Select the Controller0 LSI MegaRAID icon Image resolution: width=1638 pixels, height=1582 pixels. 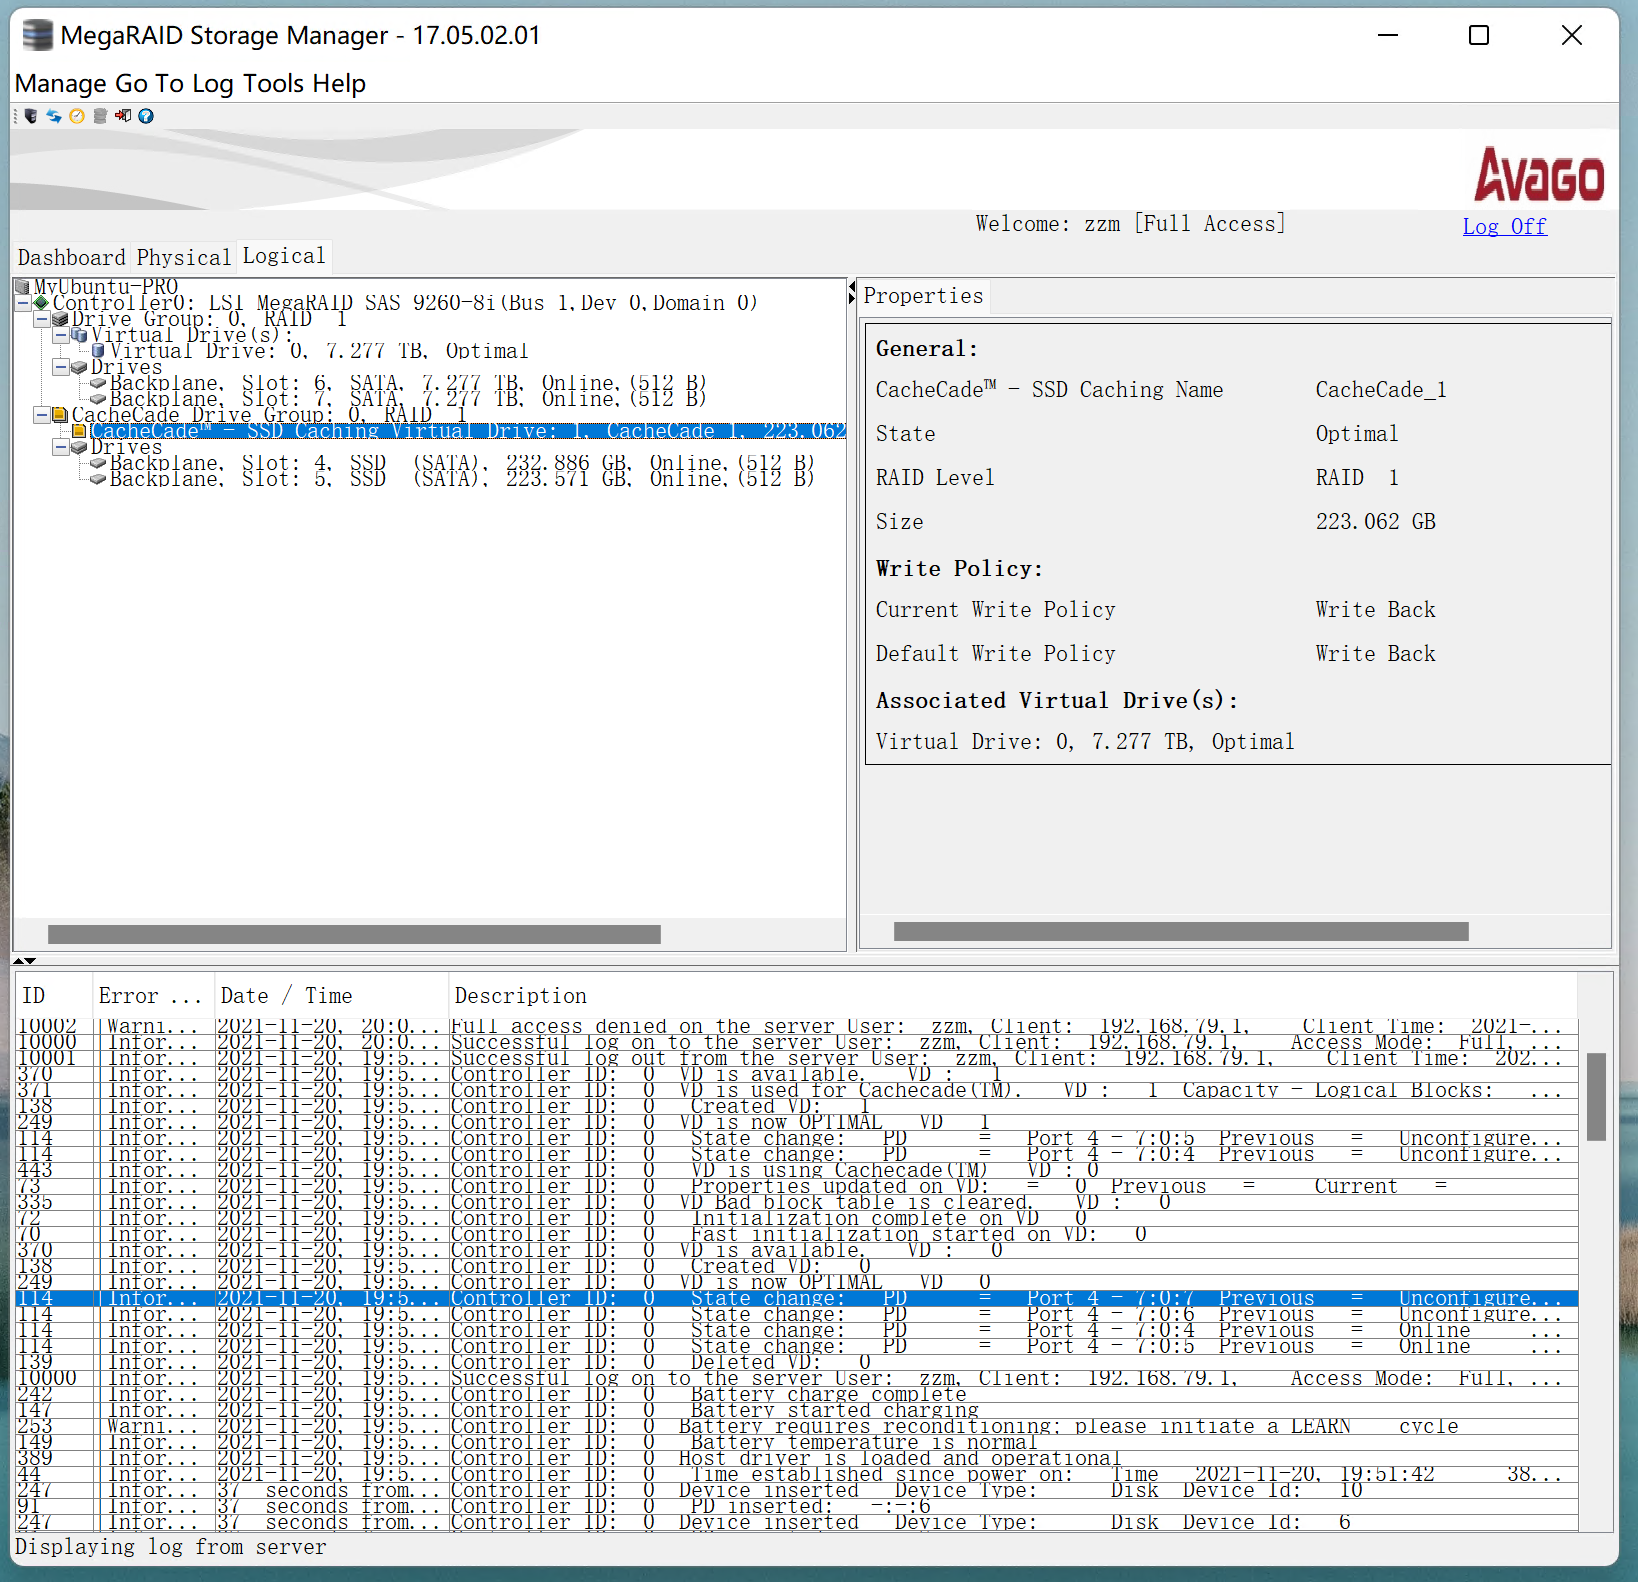pyautogui.click(x=41, y=303)
